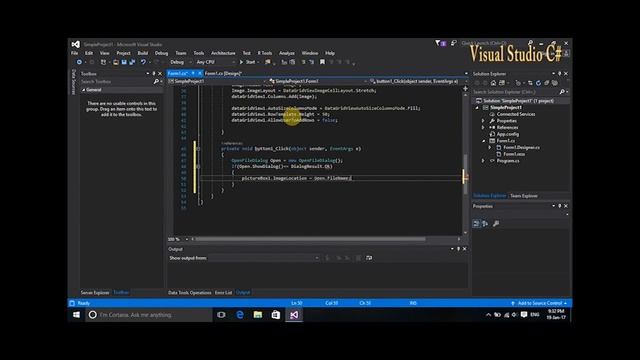Open the Any CPU platform dropdown
Image resolution: width=640 pixels, height=360 pixels.
(x=215, y=62)
